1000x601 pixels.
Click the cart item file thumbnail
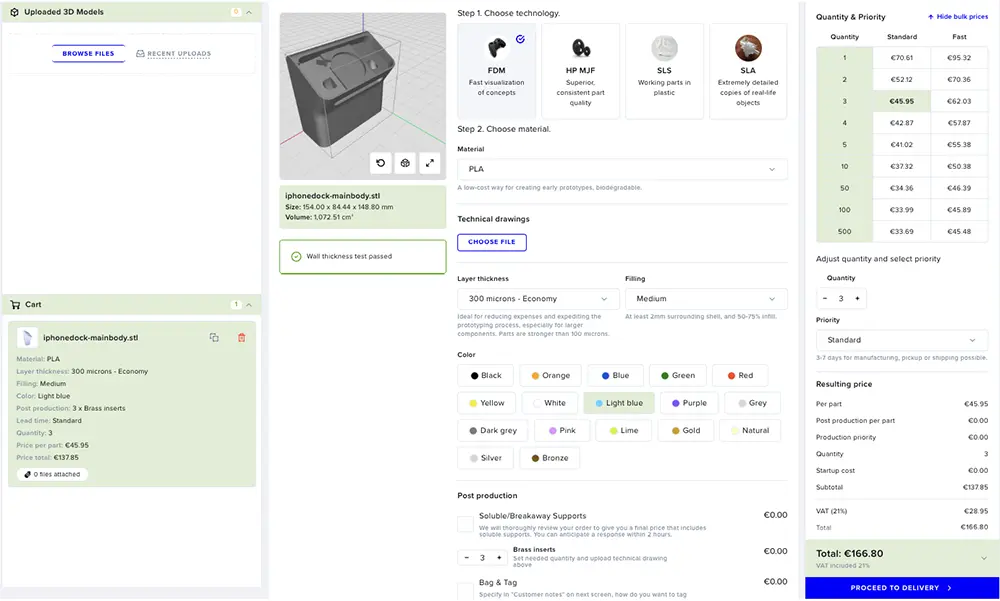[x=27, y=337]
